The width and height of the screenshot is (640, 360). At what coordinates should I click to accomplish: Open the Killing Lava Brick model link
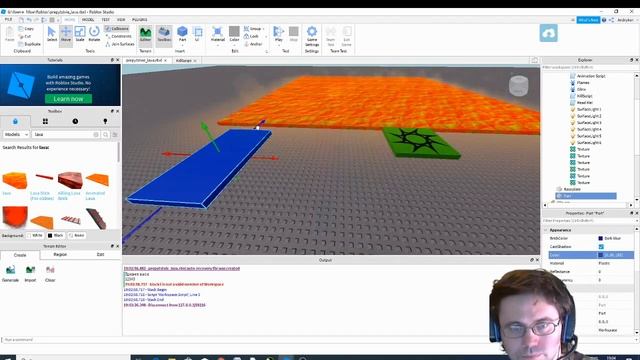[x=69, y=196]
